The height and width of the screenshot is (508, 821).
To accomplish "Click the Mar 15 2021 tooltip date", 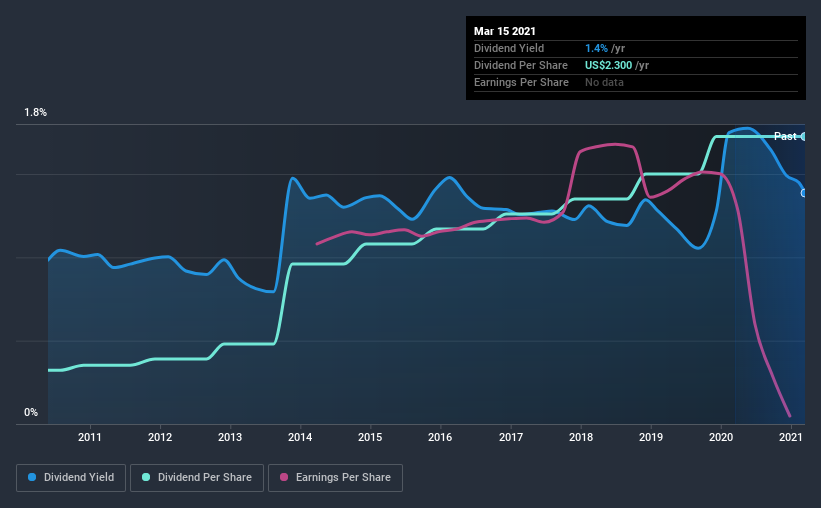I will [505, 31].
